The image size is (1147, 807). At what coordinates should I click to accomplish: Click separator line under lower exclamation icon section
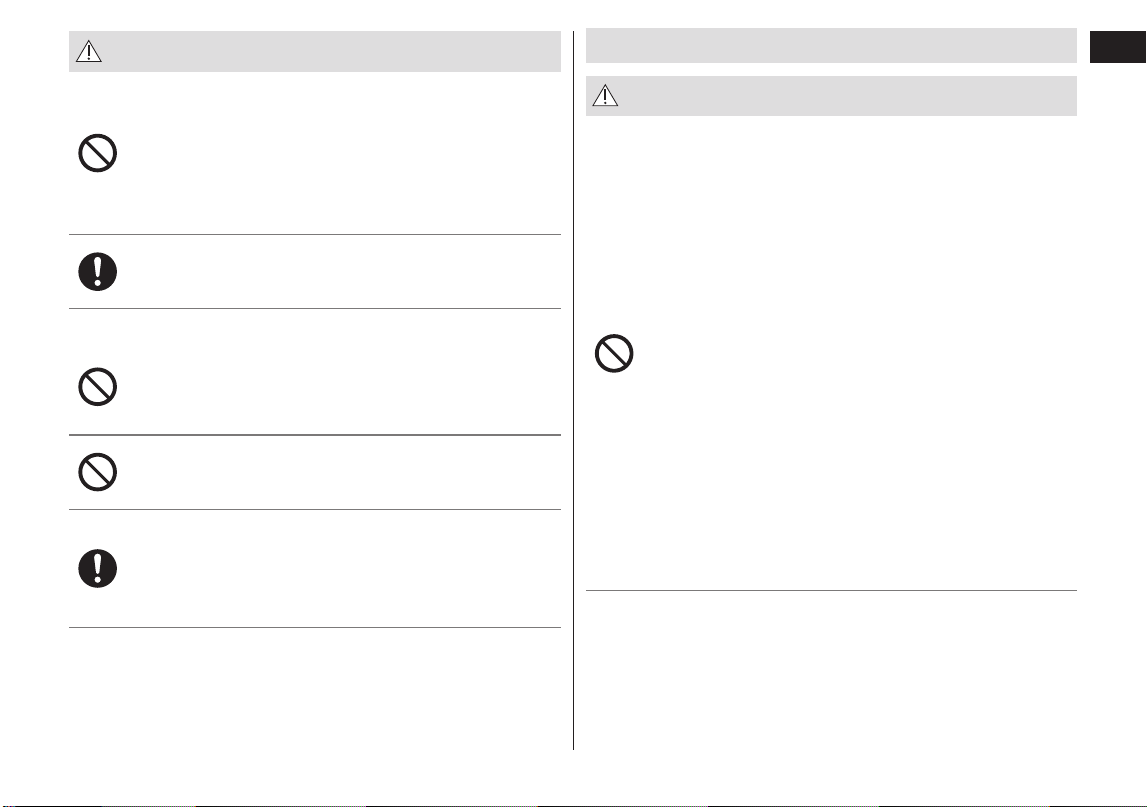[315, 628]
